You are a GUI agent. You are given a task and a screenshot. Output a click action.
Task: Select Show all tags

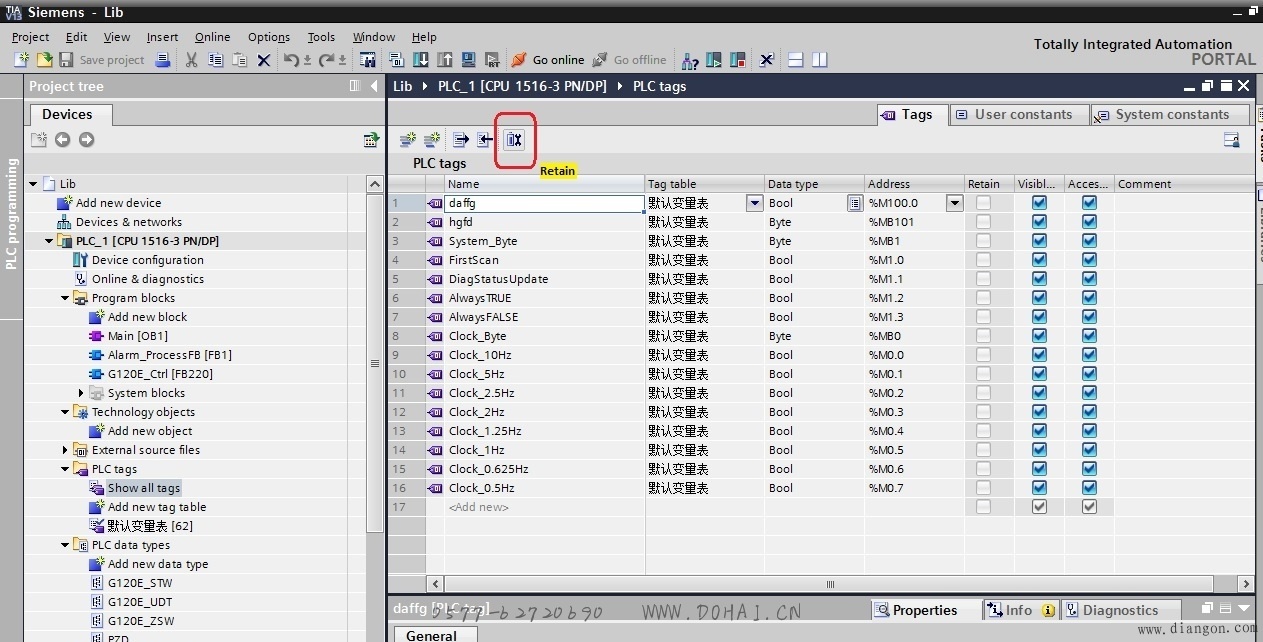(x=144, y=488)
